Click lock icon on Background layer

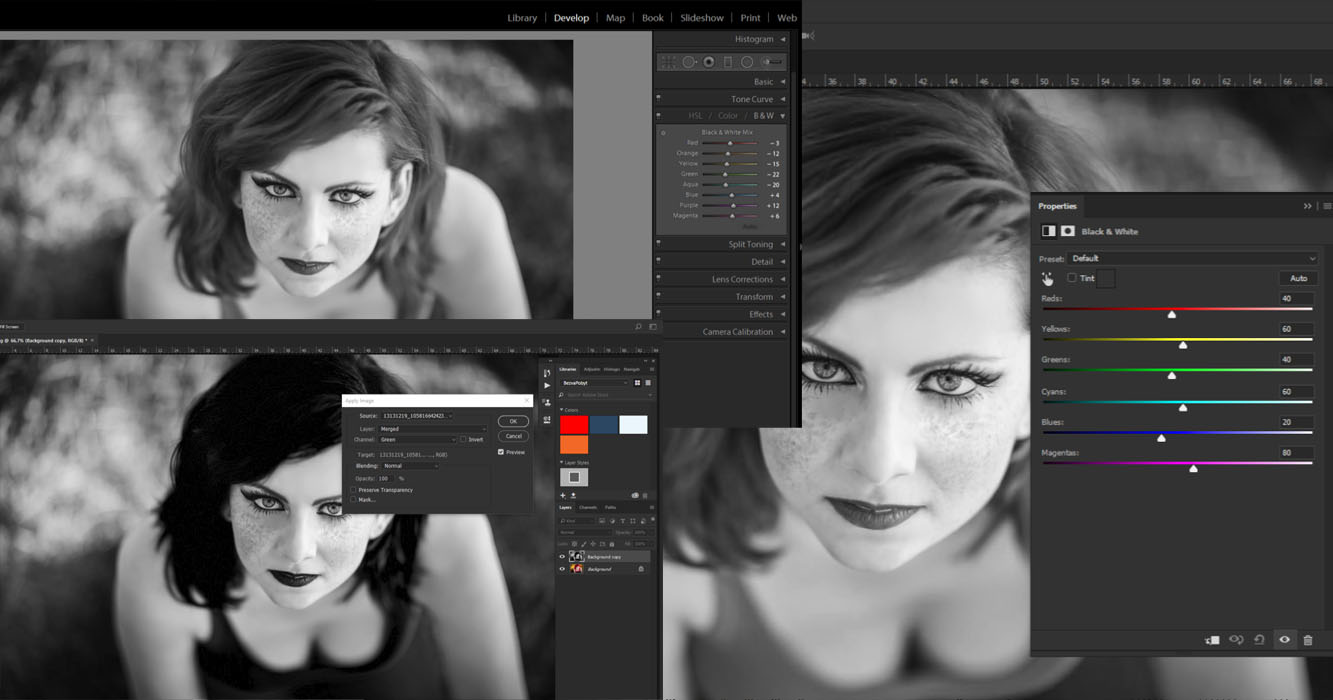641,569
